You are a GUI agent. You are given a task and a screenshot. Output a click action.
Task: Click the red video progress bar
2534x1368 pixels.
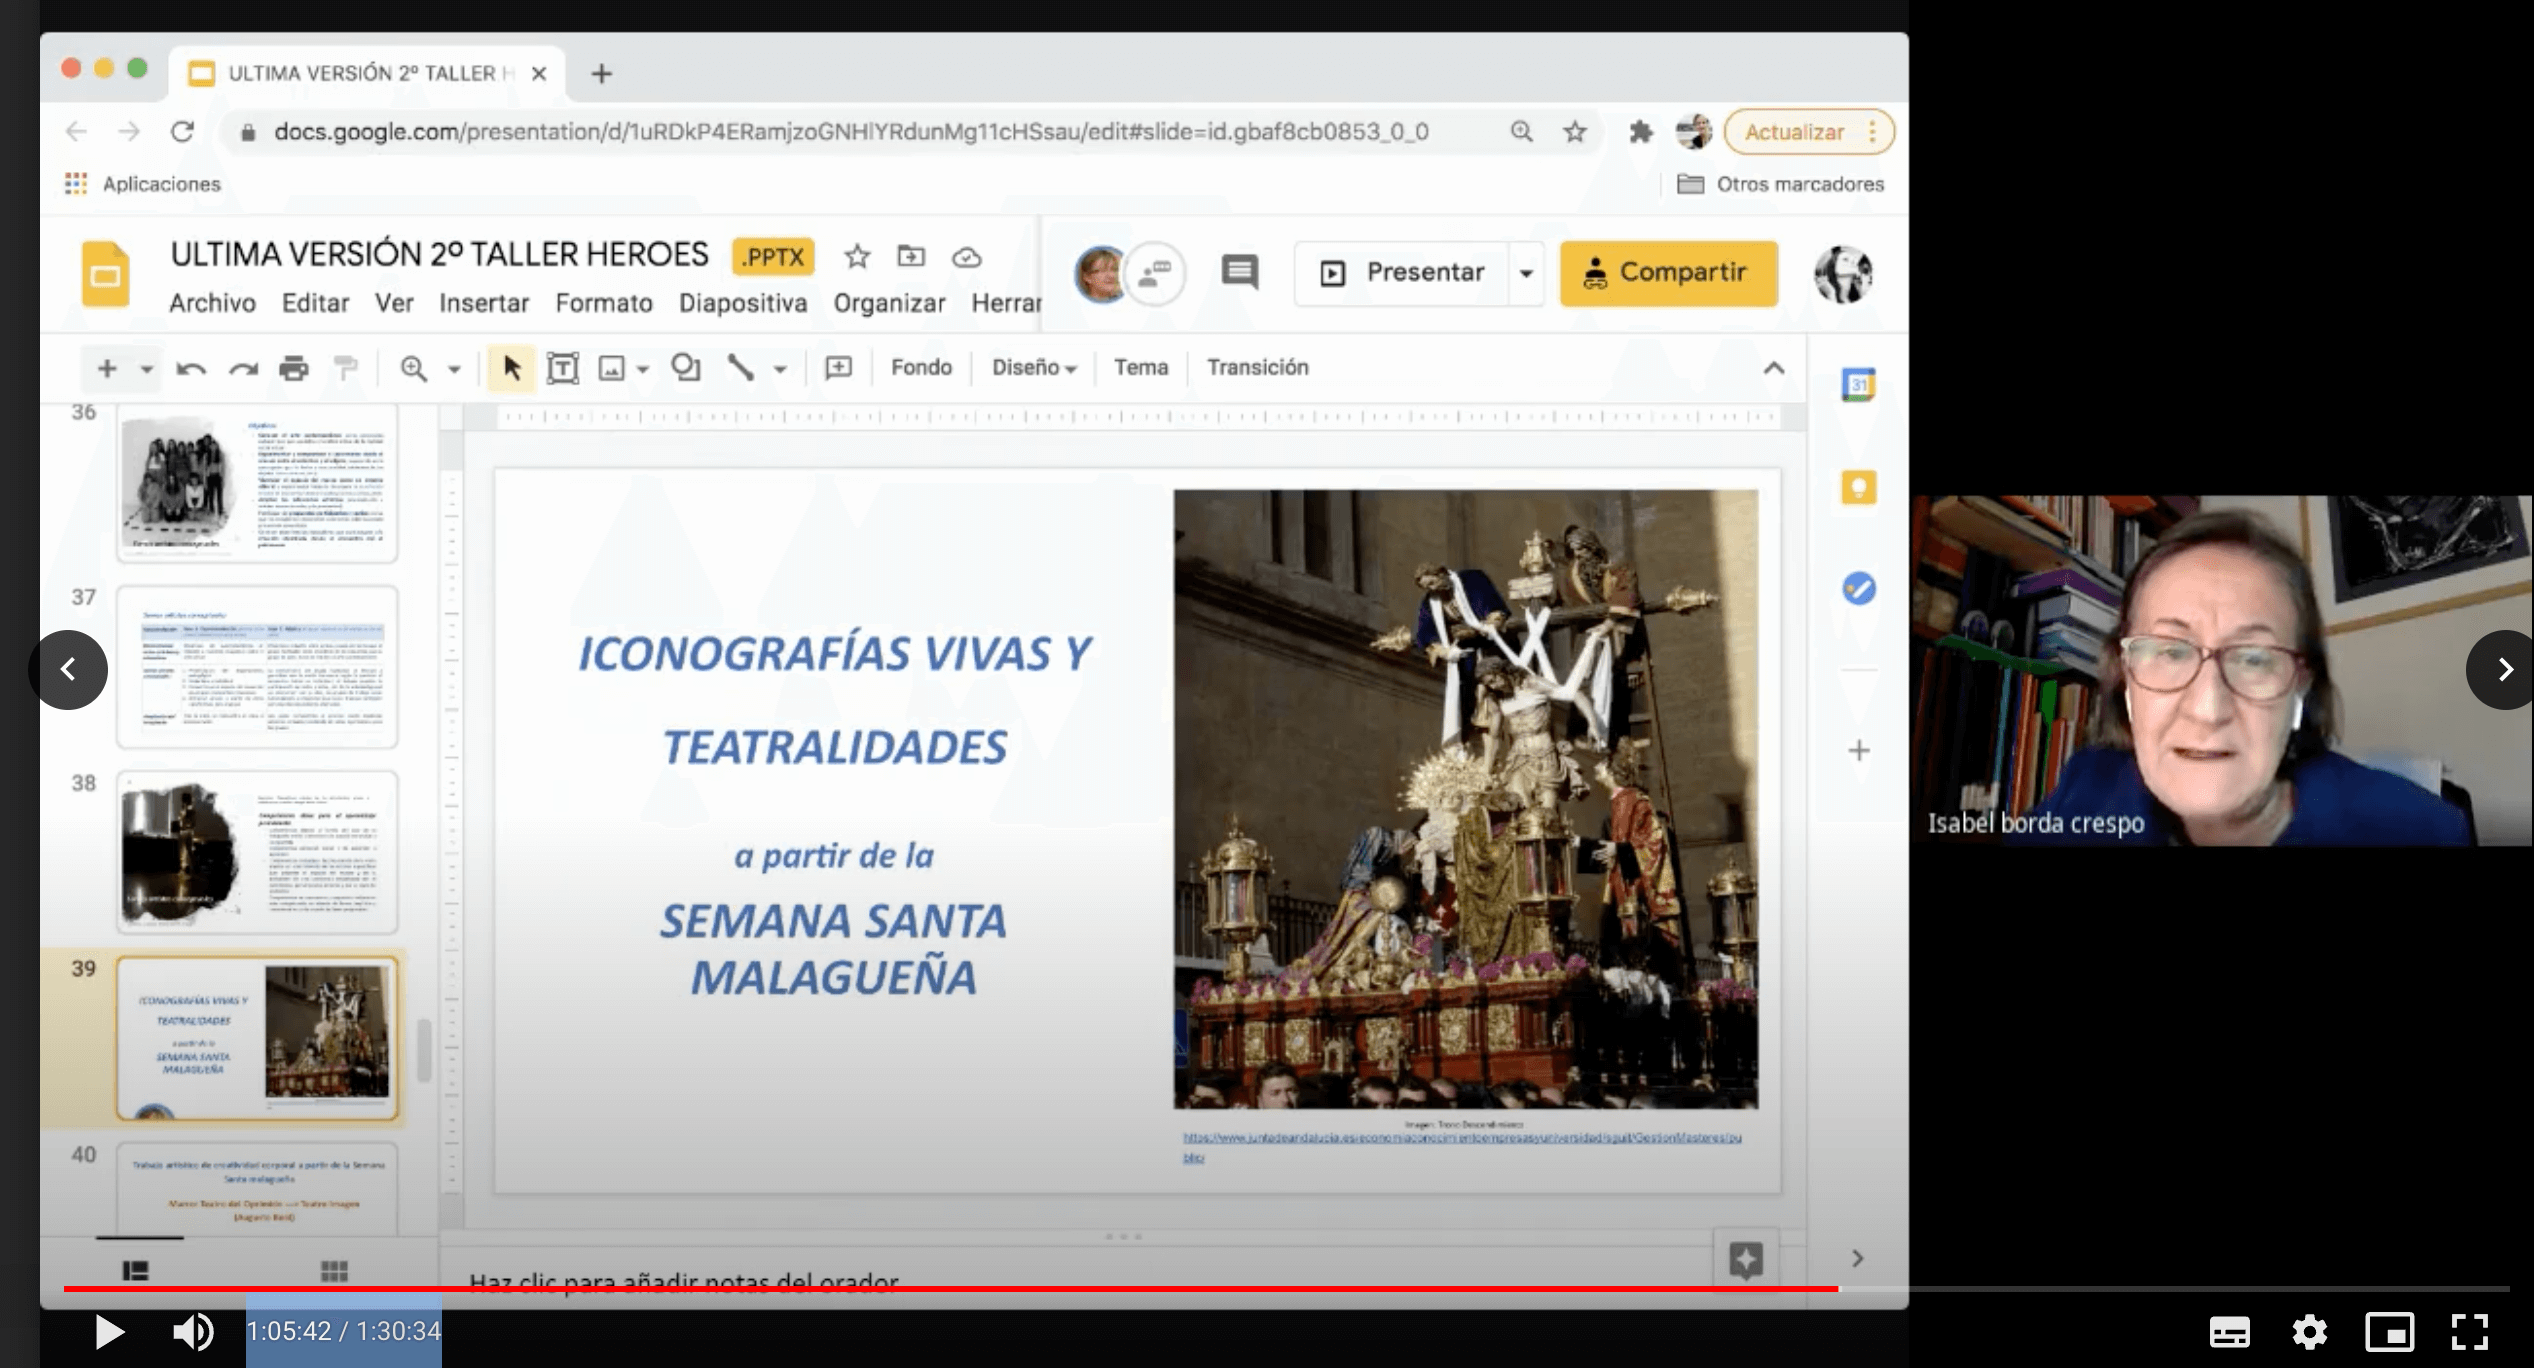[950, 1289]
